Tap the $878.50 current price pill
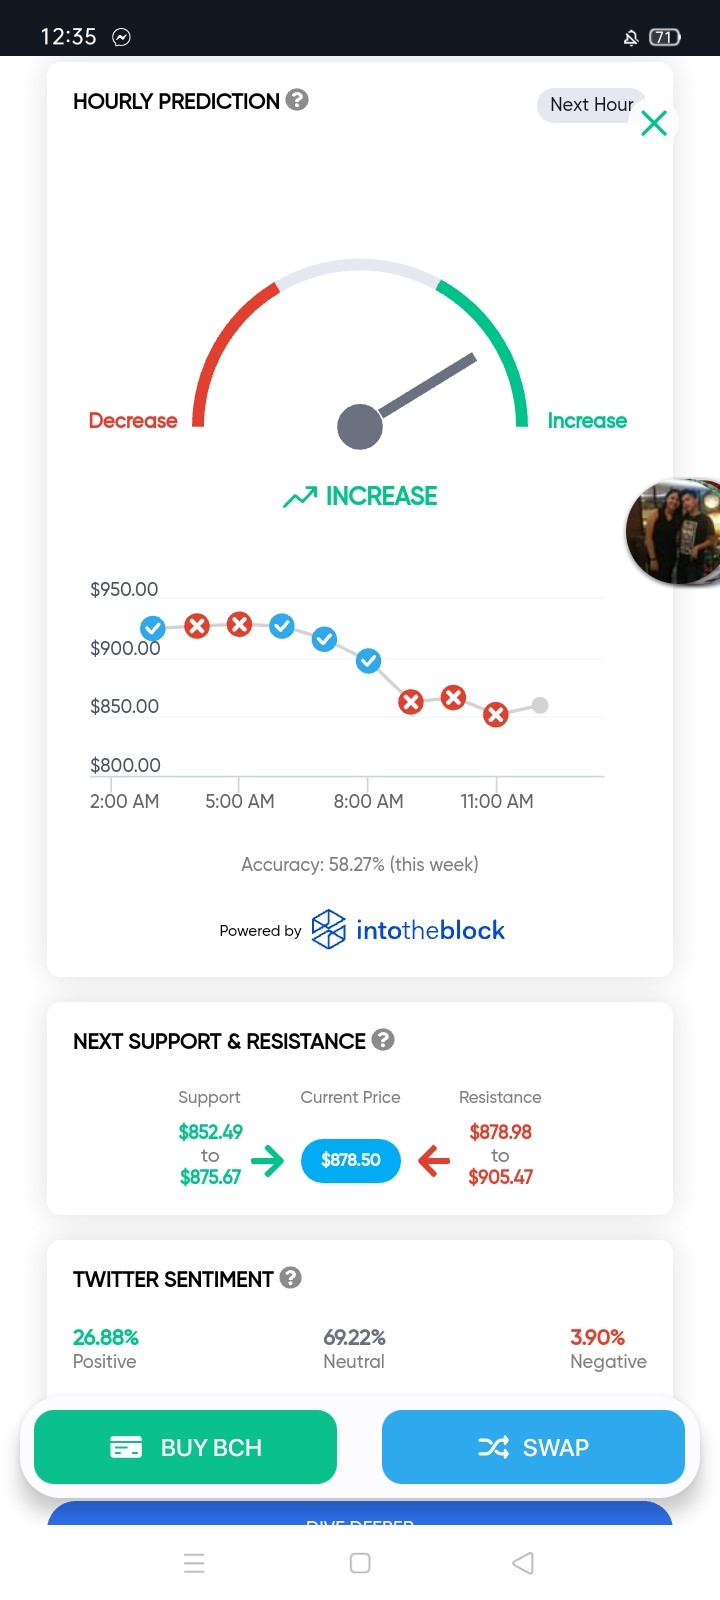720x1600 pixels. (x=351, y=1160)
